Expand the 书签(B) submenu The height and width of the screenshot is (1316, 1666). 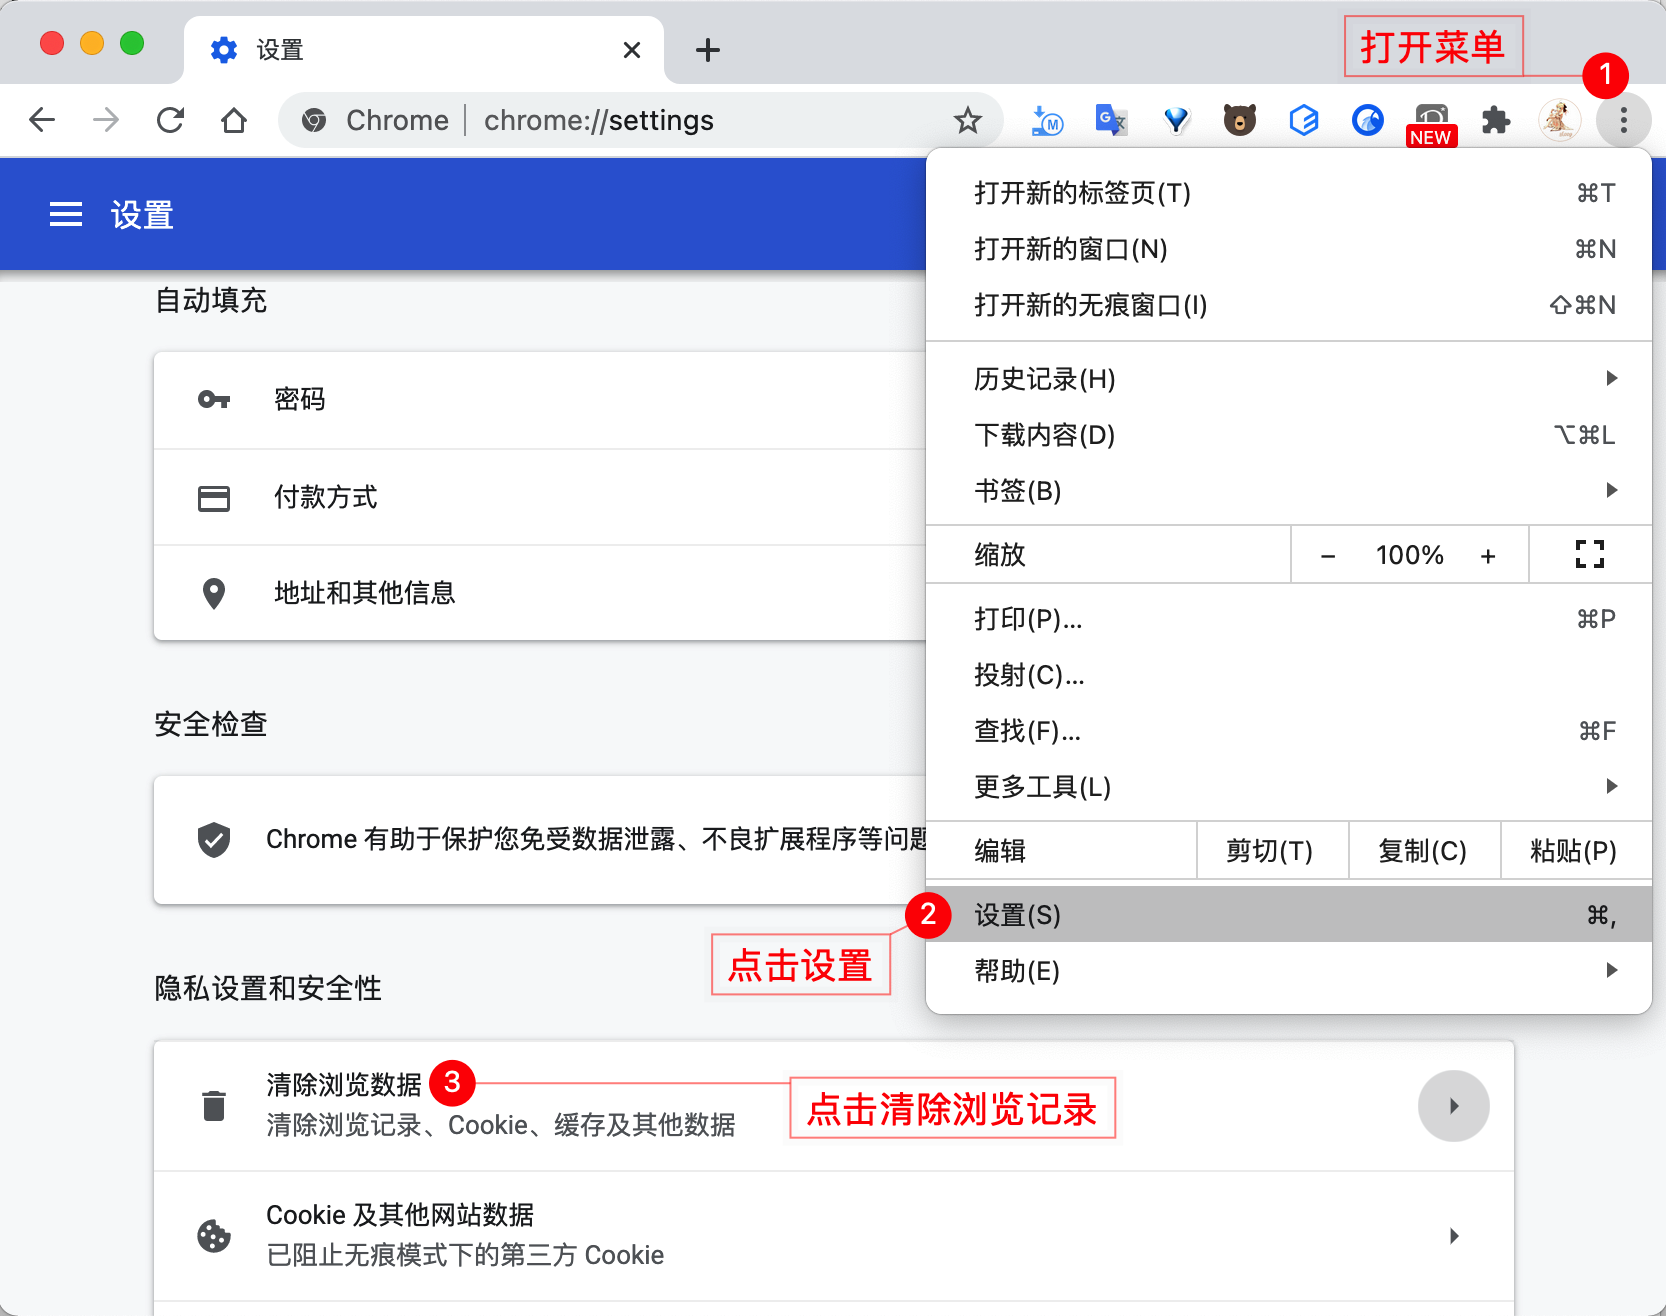pos(1289,491)
